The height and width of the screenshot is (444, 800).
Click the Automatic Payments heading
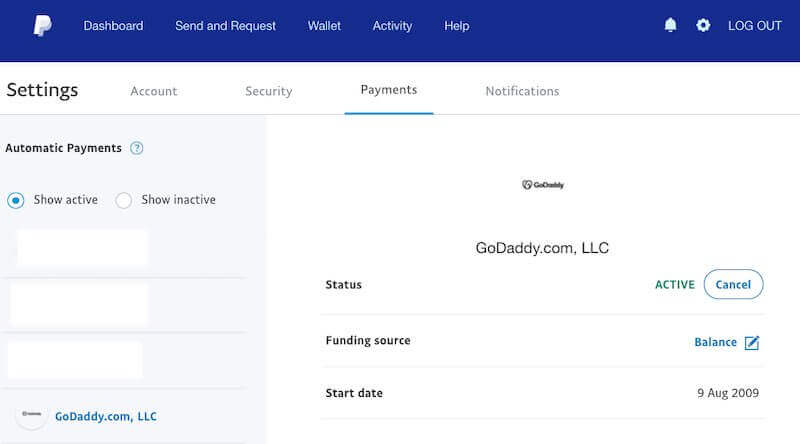(x=64, y=148)
